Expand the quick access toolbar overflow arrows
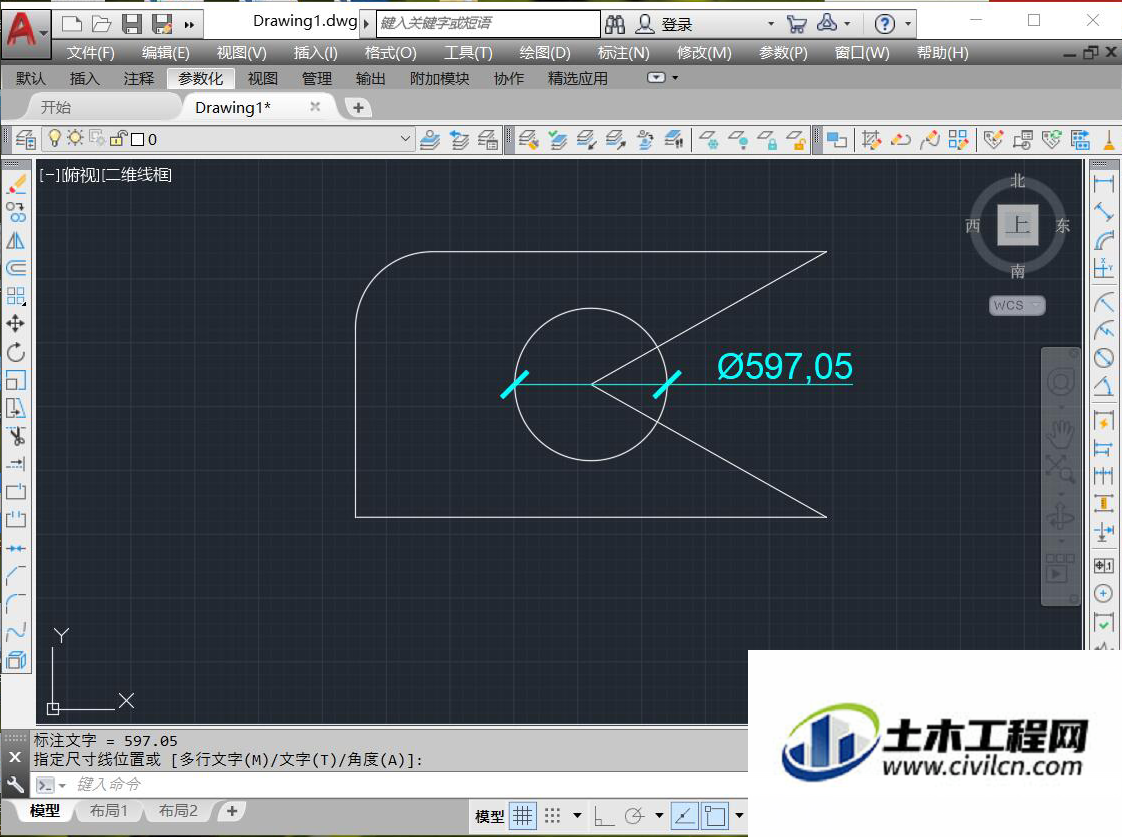The image size is (1122, 837). coord(189,25)
